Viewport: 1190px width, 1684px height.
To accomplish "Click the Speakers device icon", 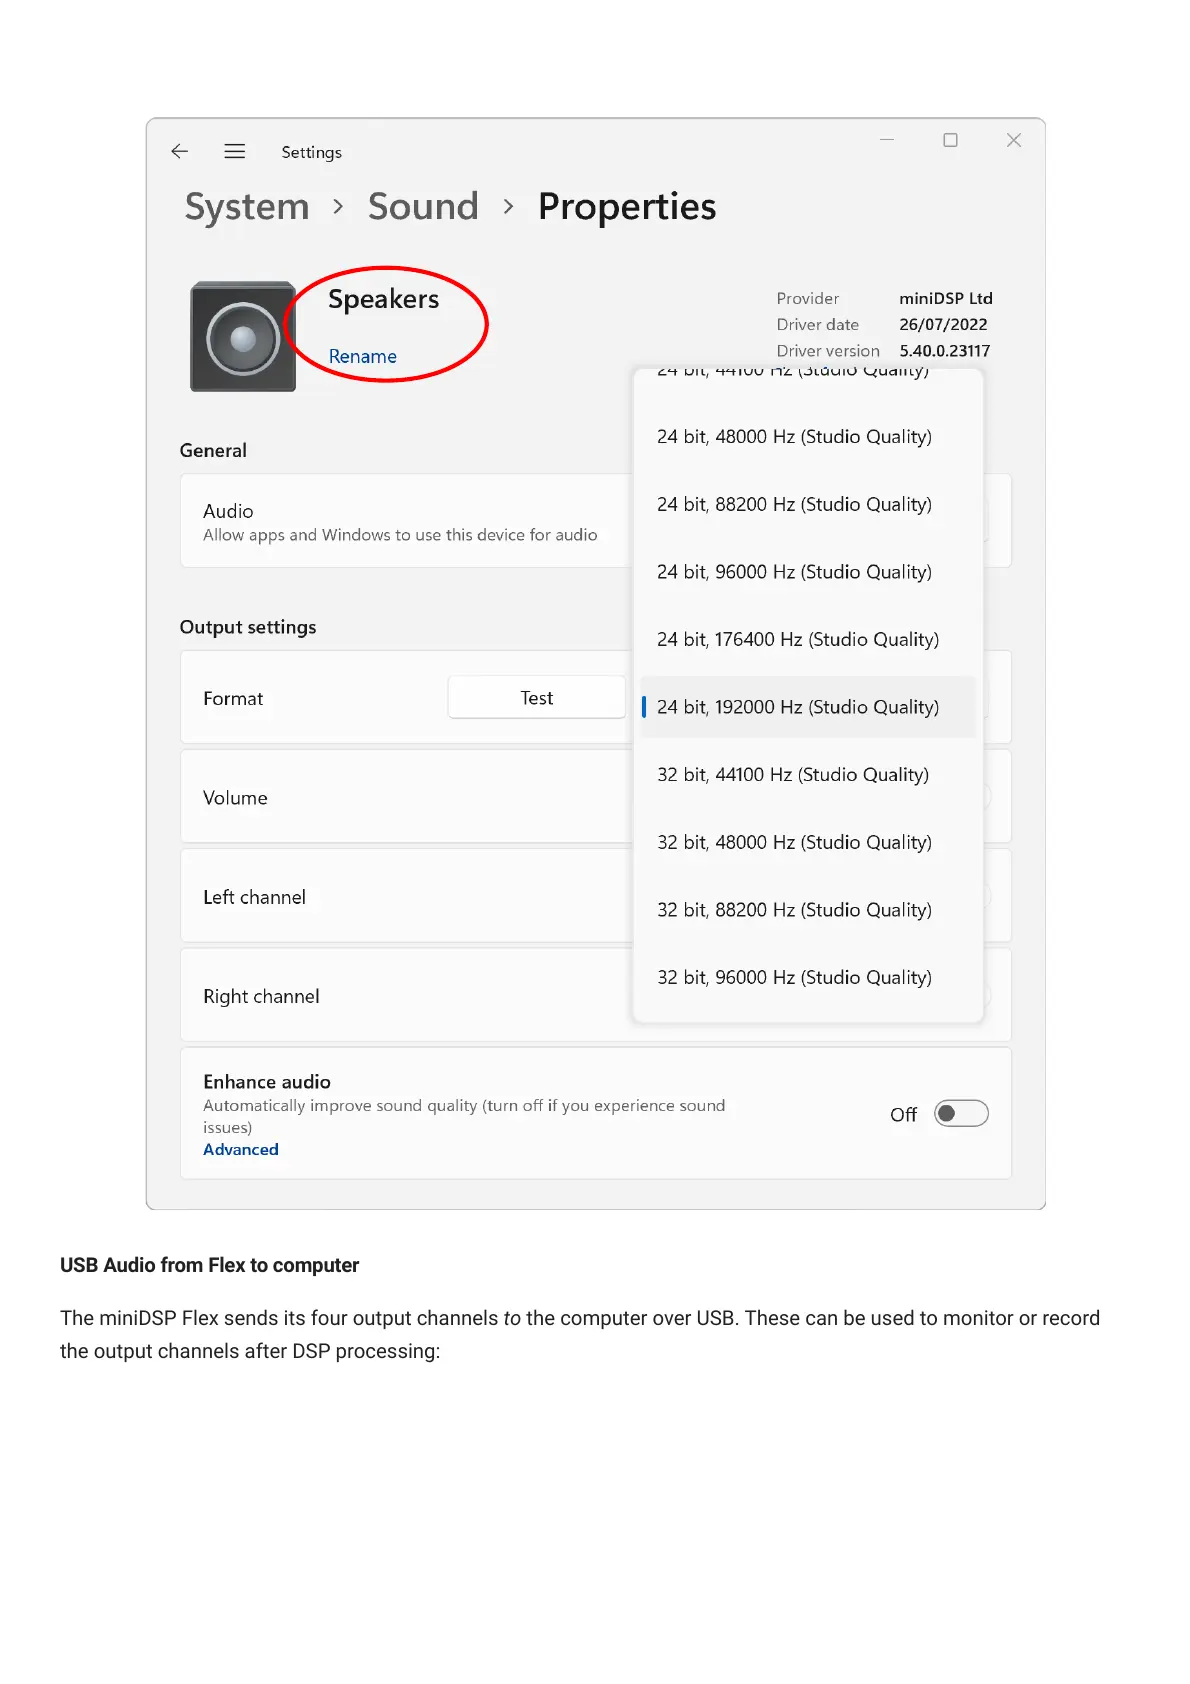I will click(243, 337).
